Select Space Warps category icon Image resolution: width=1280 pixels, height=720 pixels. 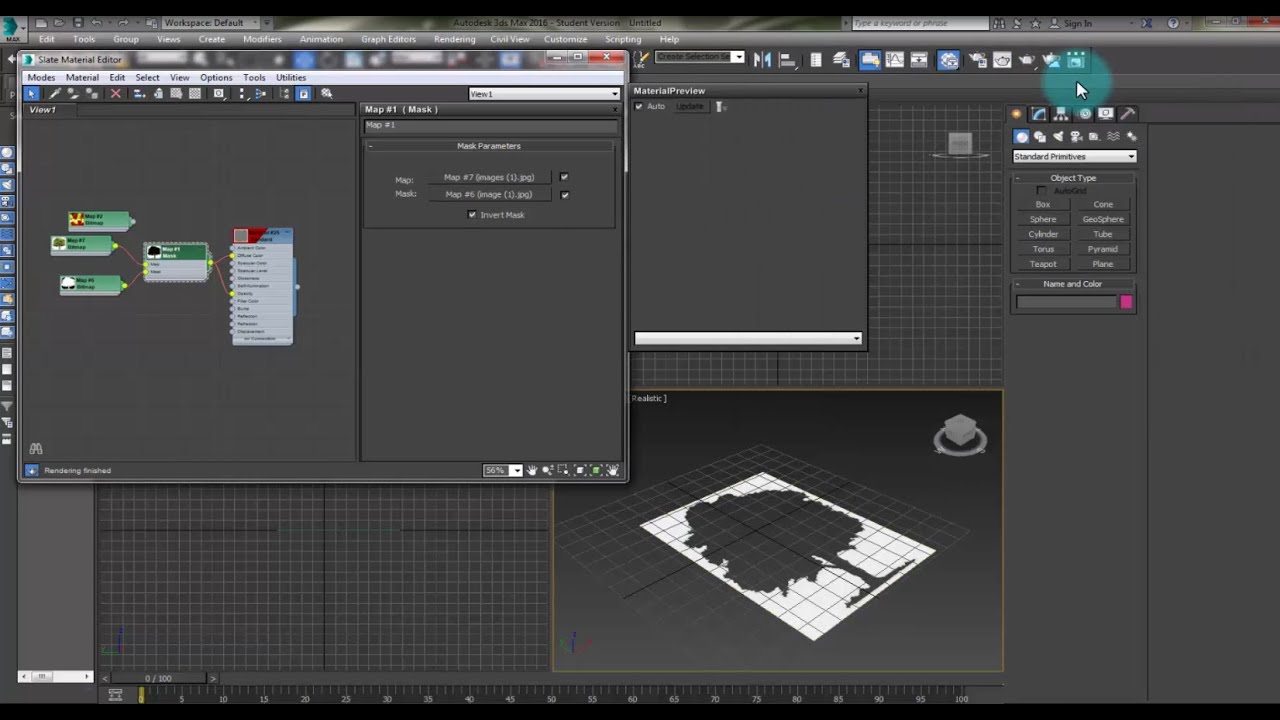1113,137
